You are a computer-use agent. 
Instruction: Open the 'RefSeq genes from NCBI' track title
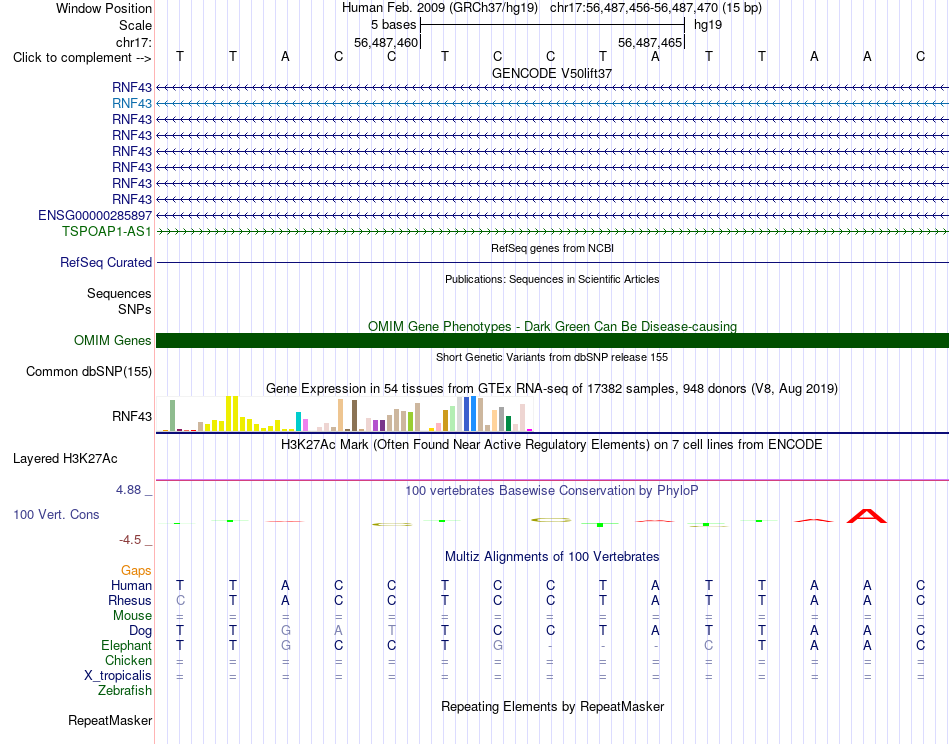tap(552, 248)
